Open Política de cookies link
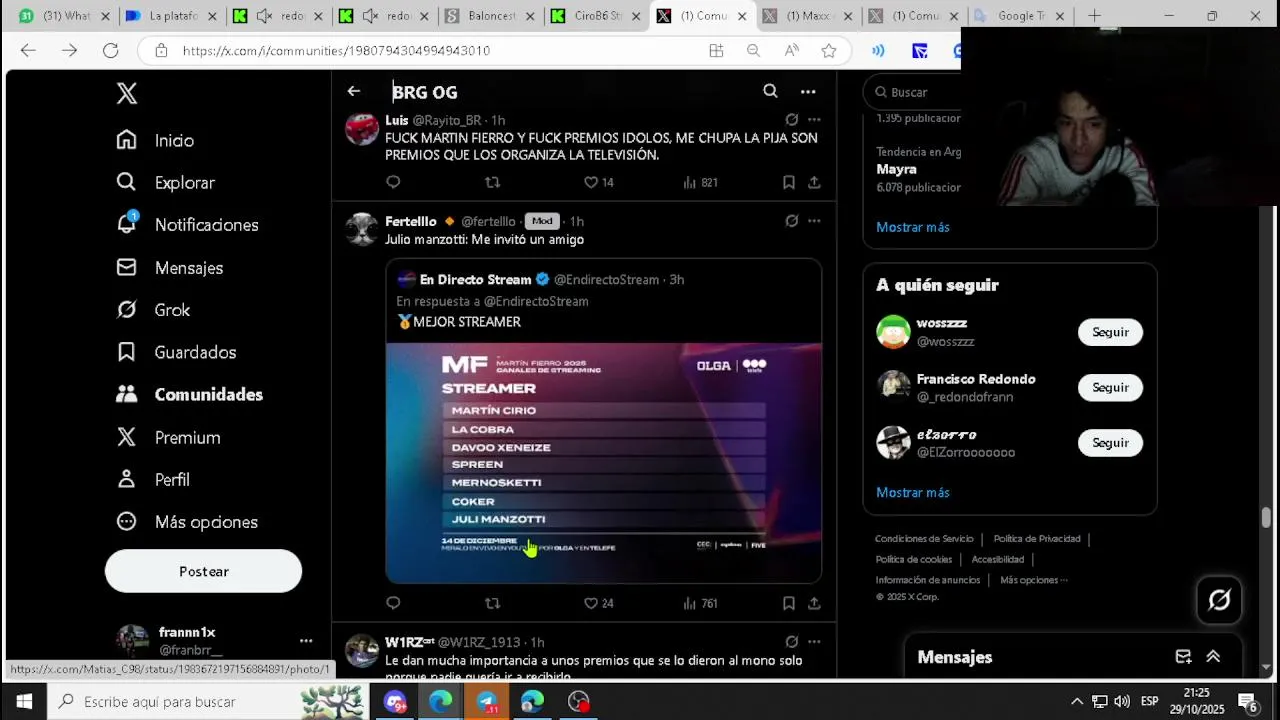Image resolution: width=1280 pixels, height=720 pixels. click(914, 559)
